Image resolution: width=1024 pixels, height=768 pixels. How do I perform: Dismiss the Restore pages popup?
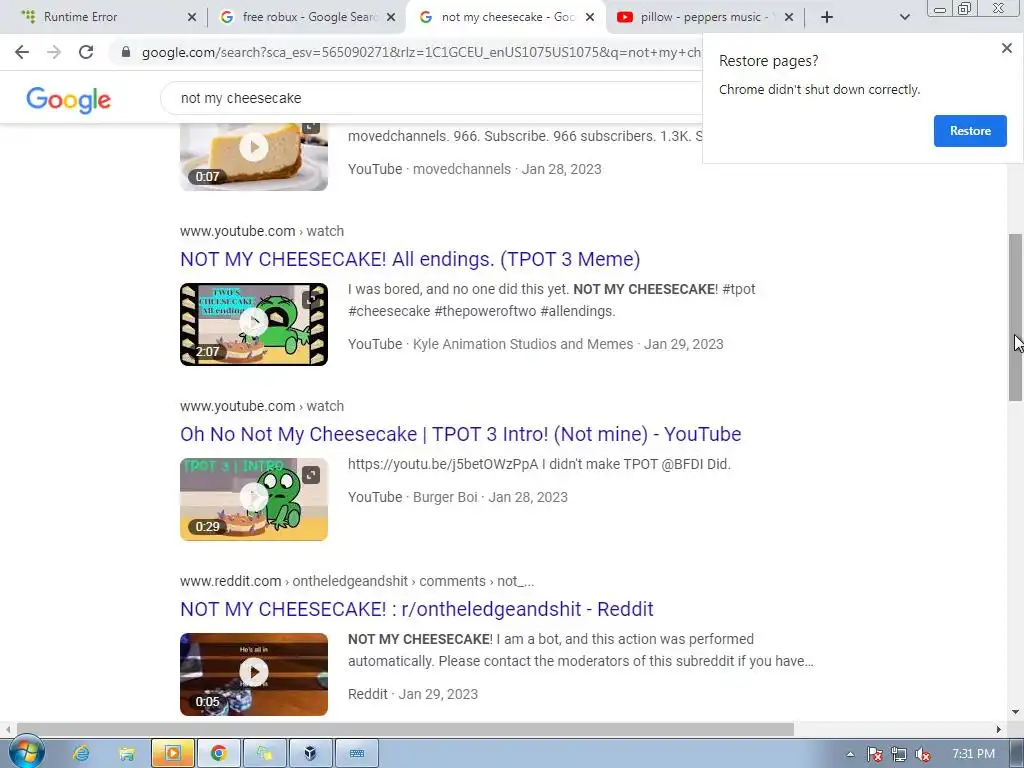pyautogui.click(x=1006, y=48)
